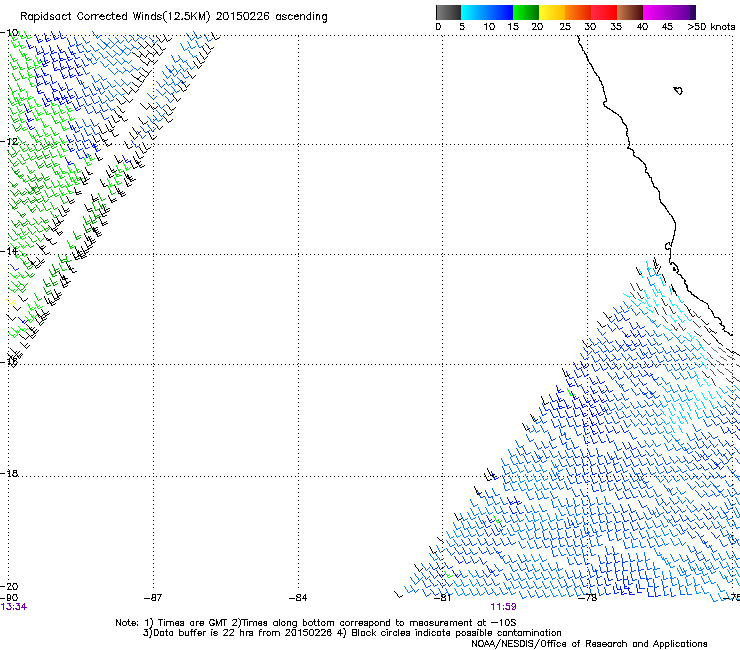Click the '-78' longitude axis label
Image resolution: width=740 pixels, height=650 pixels.
click(x=588, y=597)
